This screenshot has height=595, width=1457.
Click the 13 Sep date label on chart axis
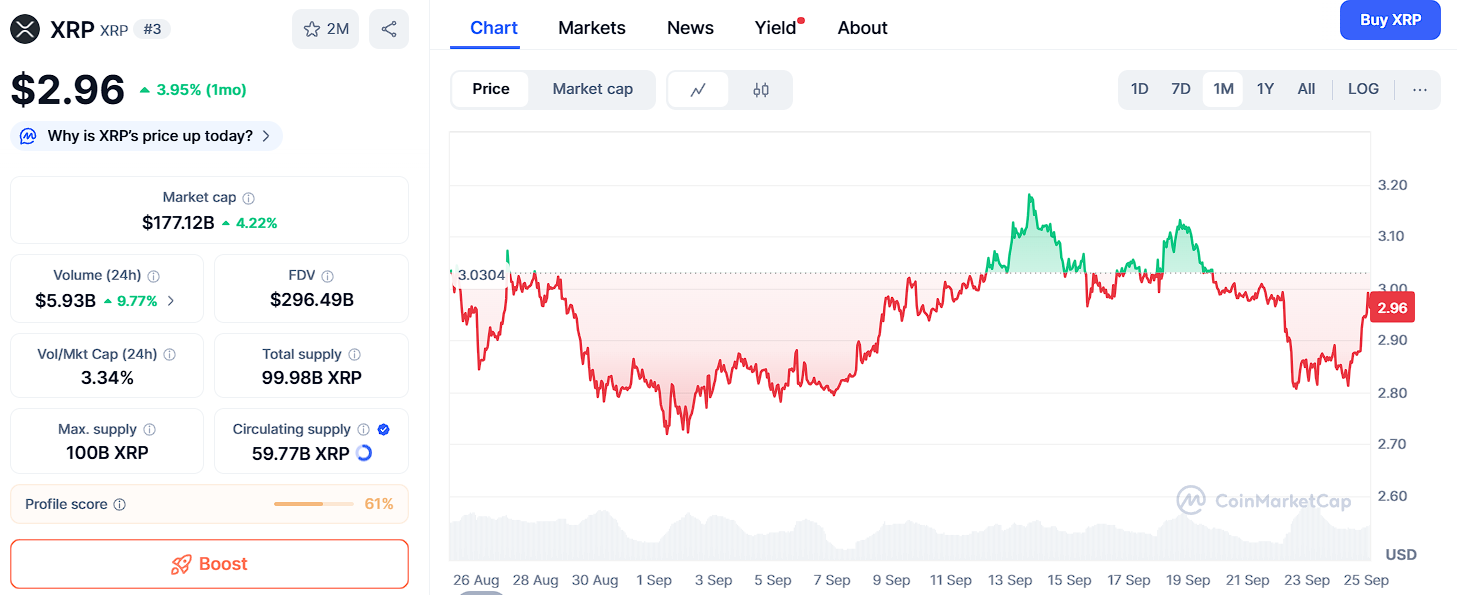pos(1010,580)
